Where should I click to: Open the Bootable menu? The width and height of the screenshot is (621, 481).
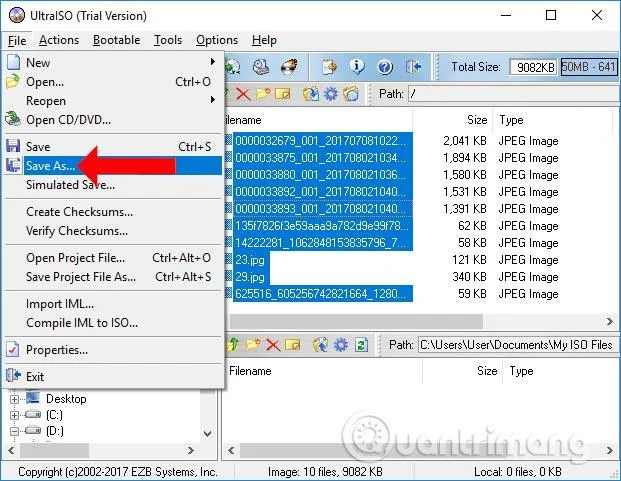(116, 40)
